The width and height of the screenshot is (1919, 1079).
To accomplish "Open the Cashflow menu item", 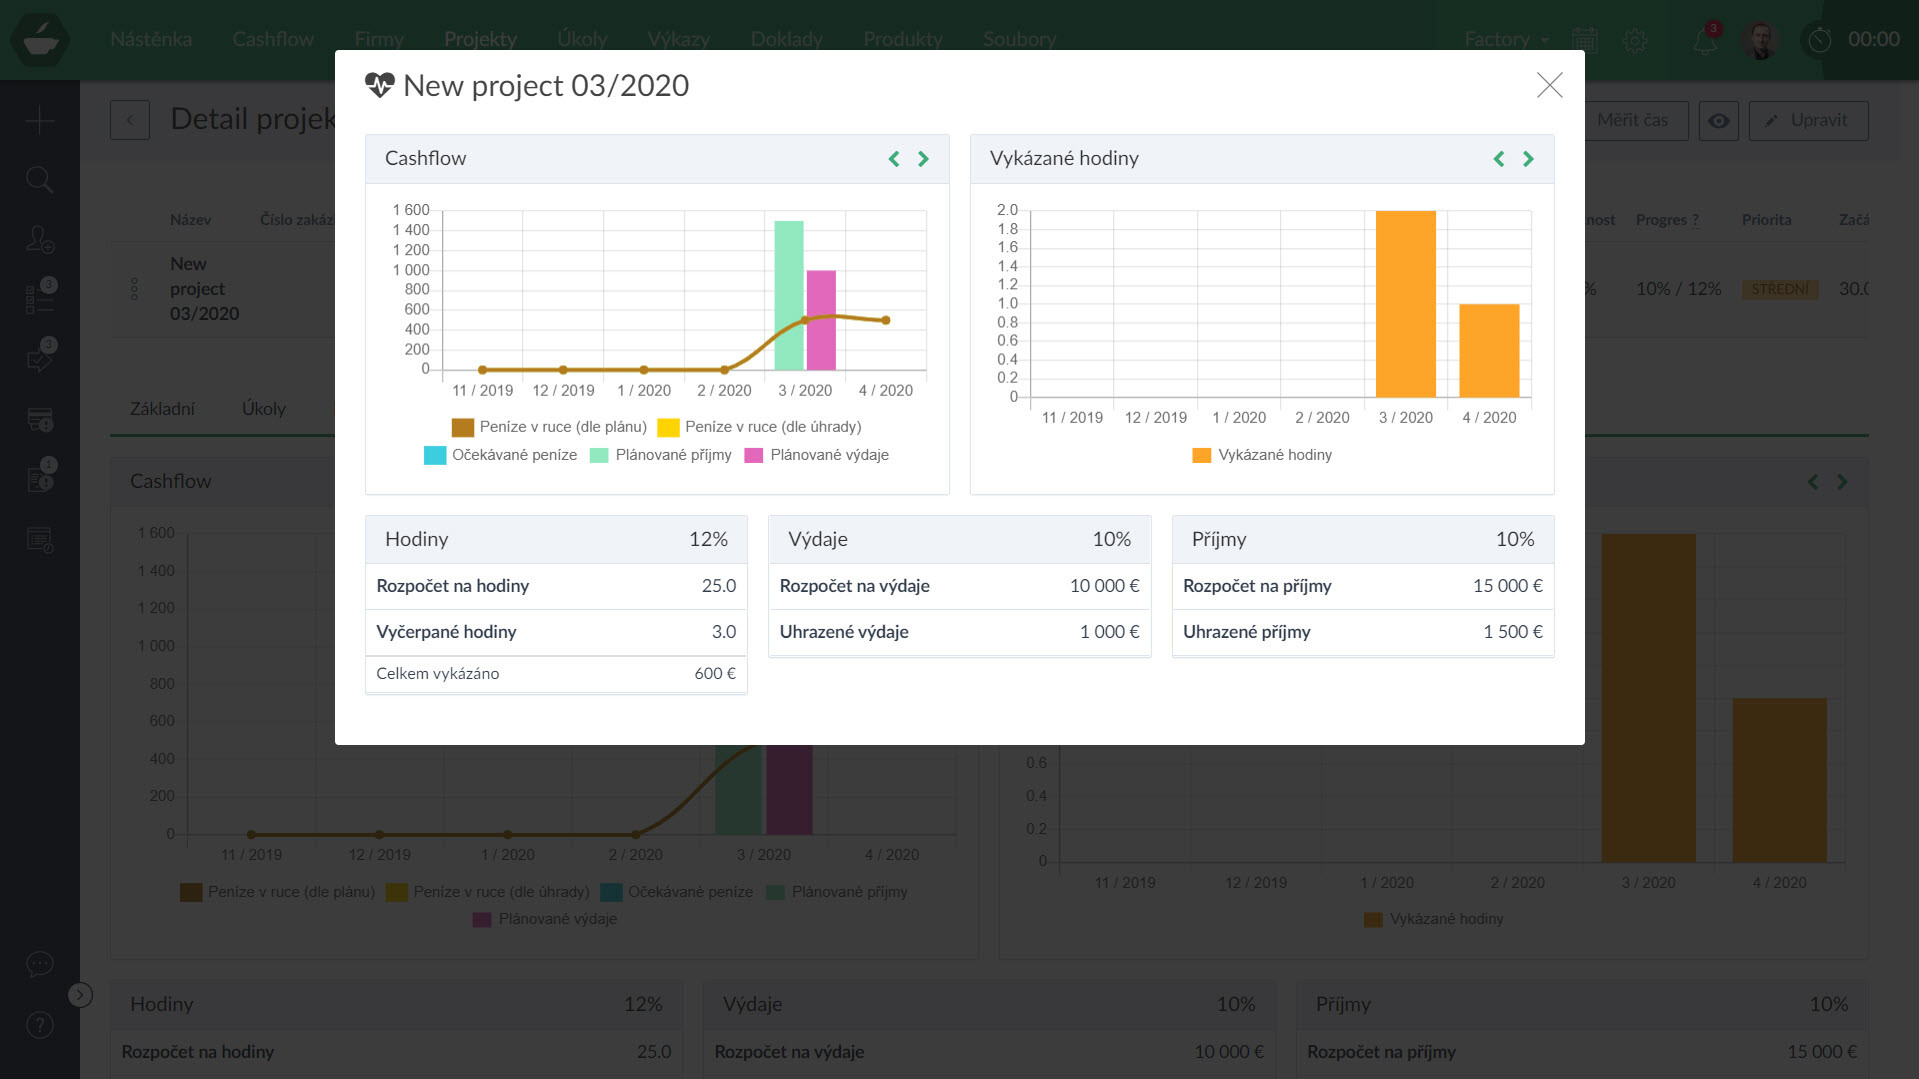I will point(272,40).
